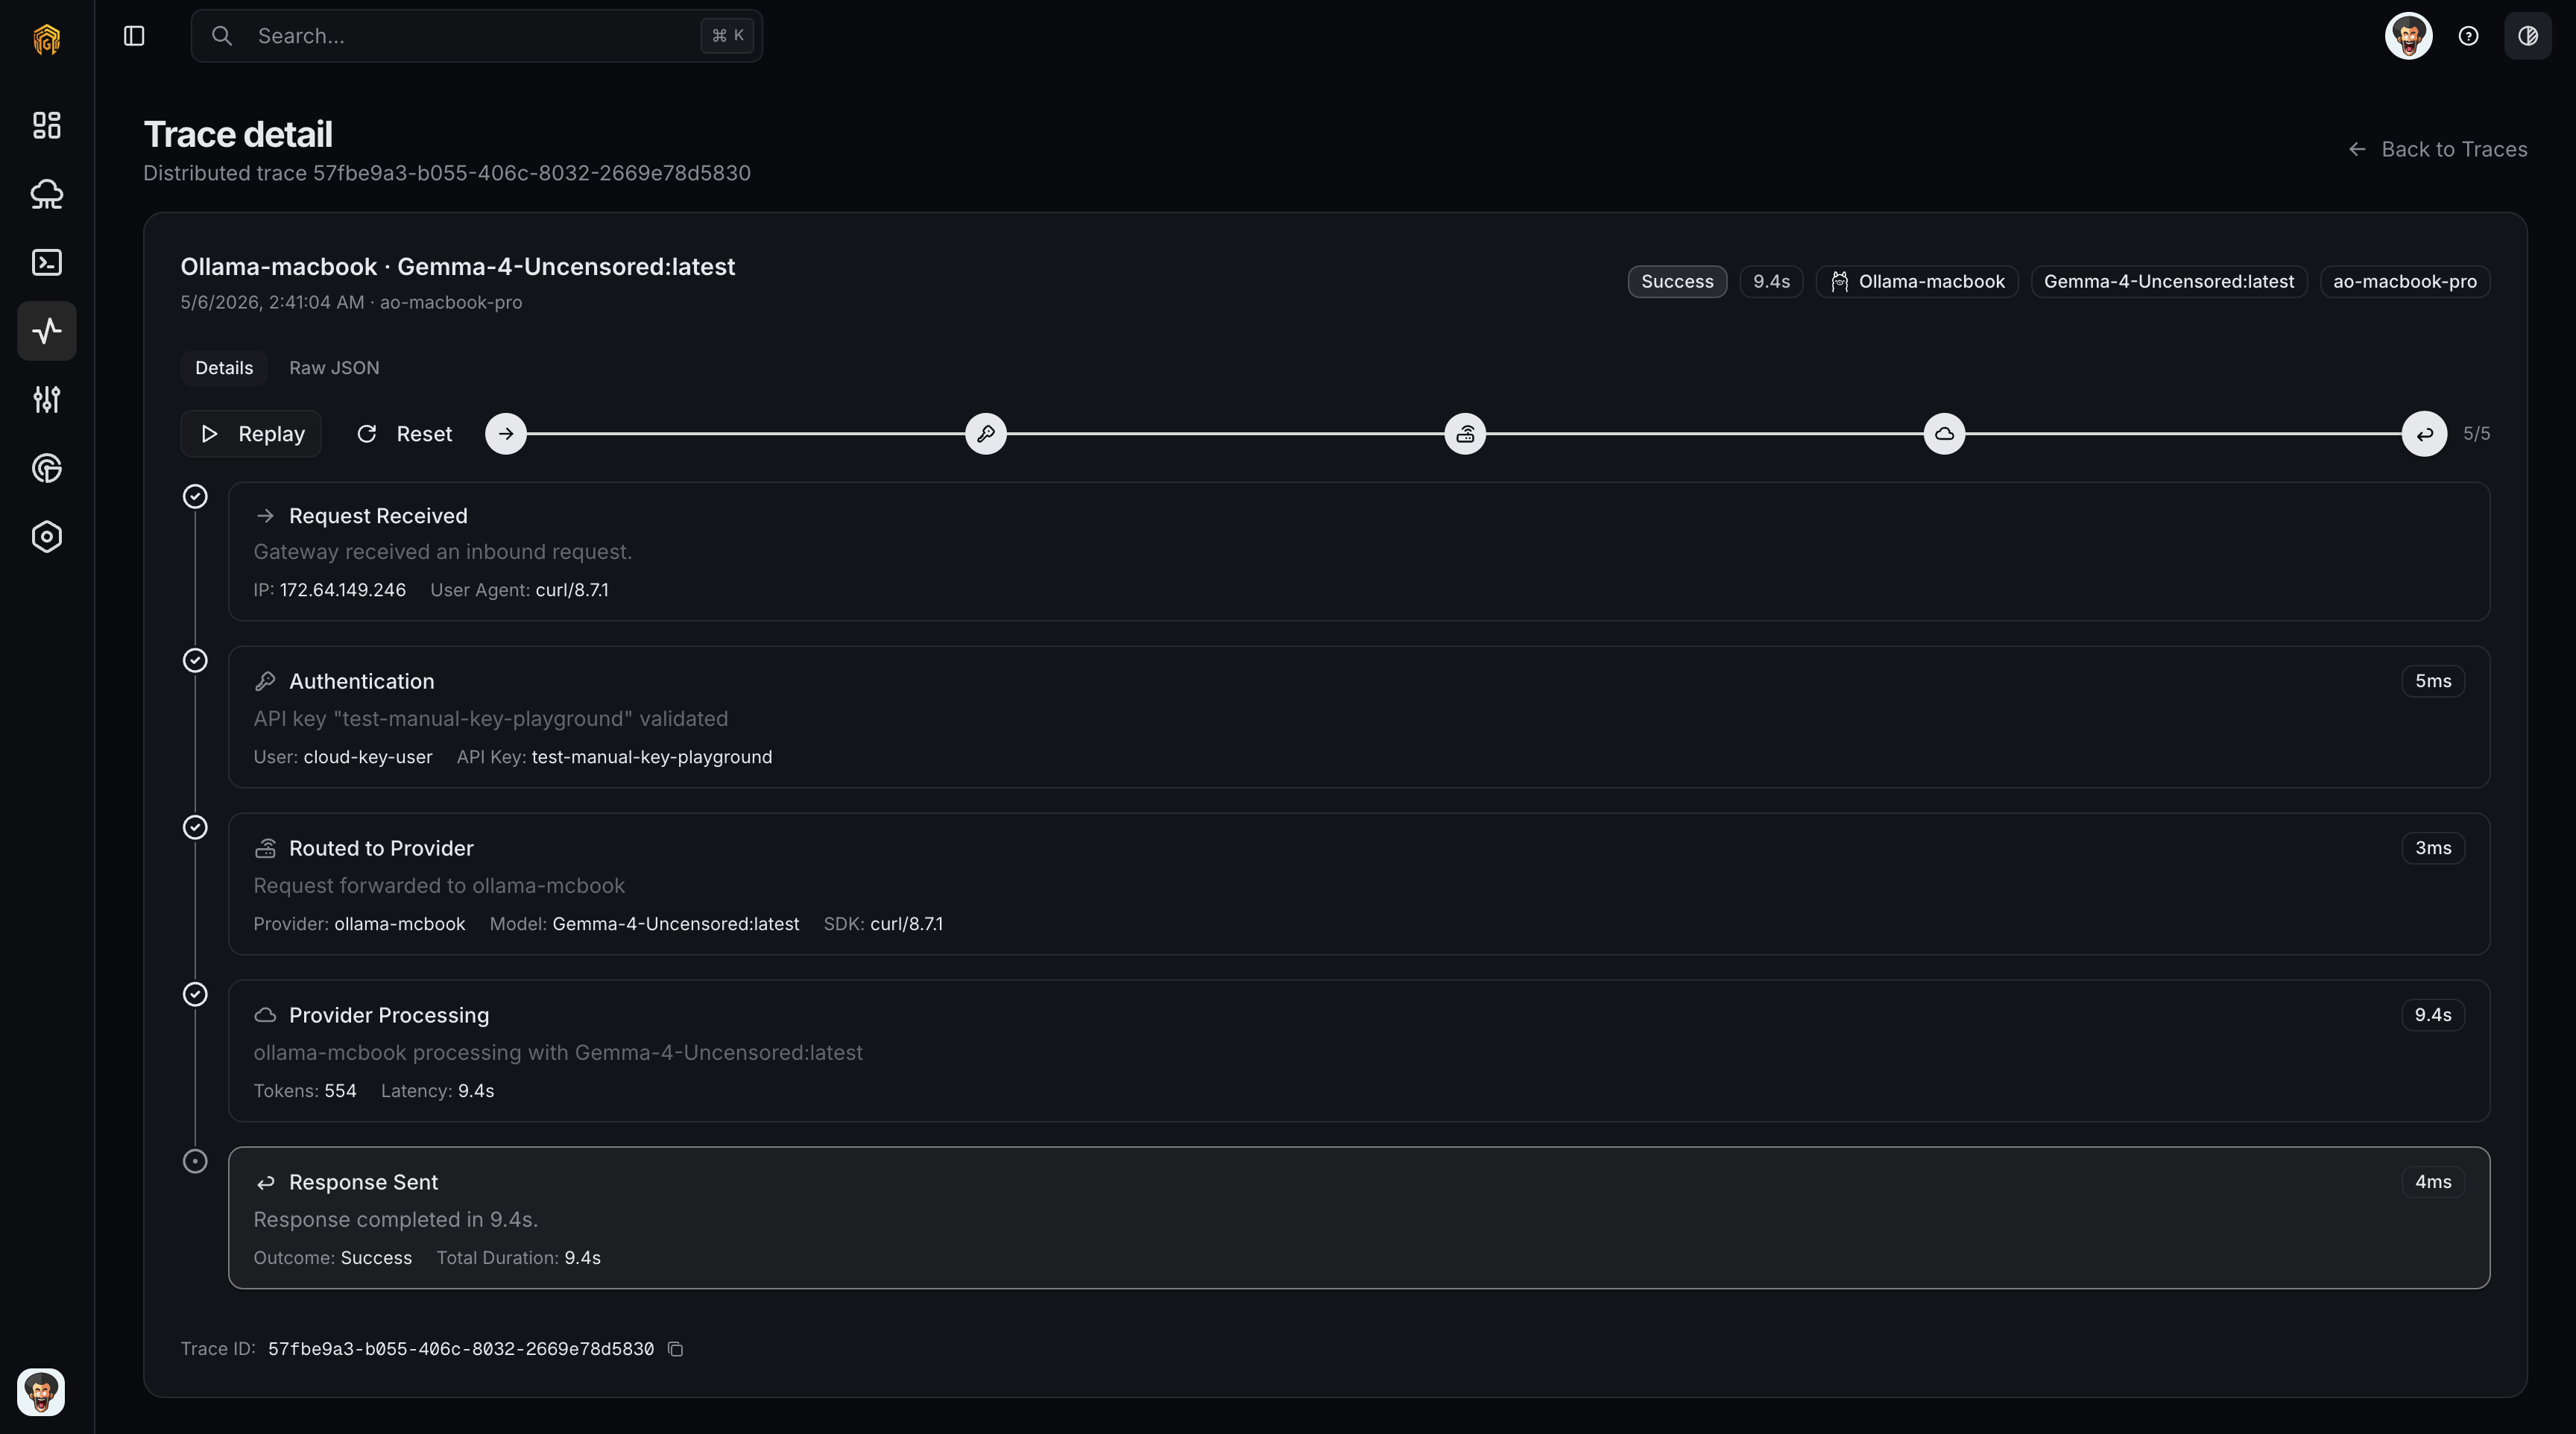Image resolution: width=2576 pixels, height=1434 pixels.
Task: Select the Response Sent step card
Action: click(1358, 1218)
